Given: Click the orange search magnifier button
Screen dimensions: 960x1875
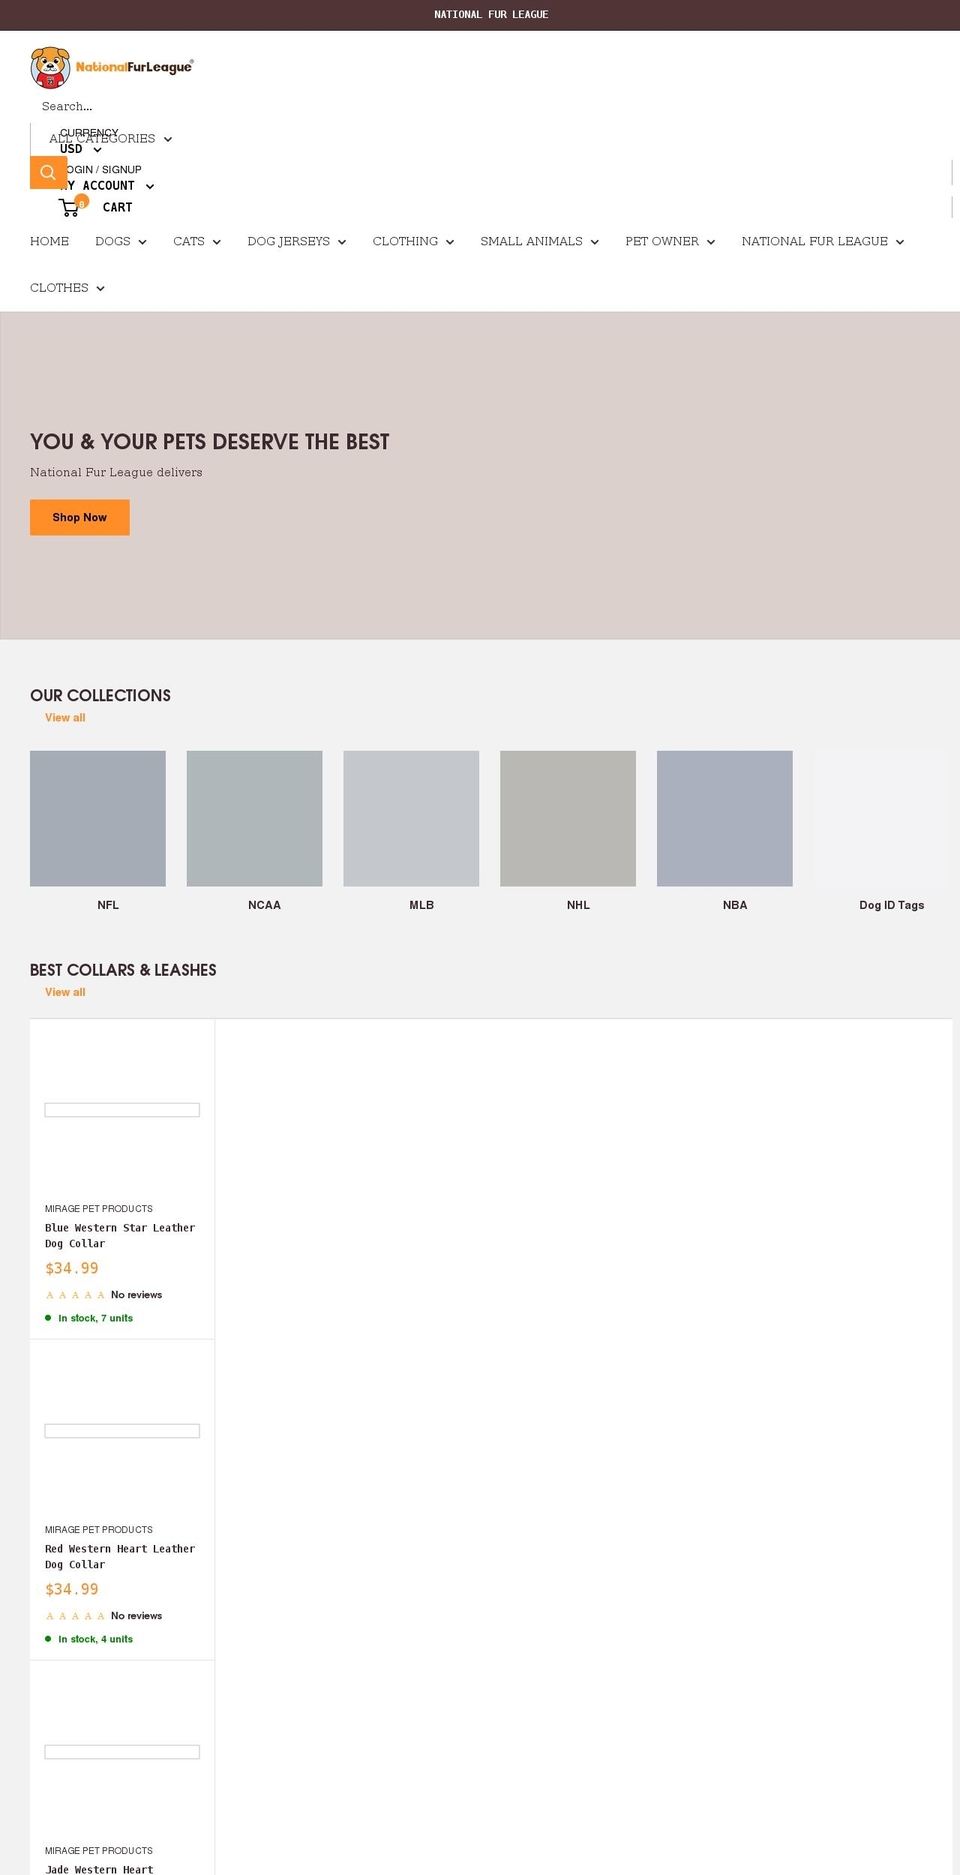Looking at the screenshot, I should 48,172.
